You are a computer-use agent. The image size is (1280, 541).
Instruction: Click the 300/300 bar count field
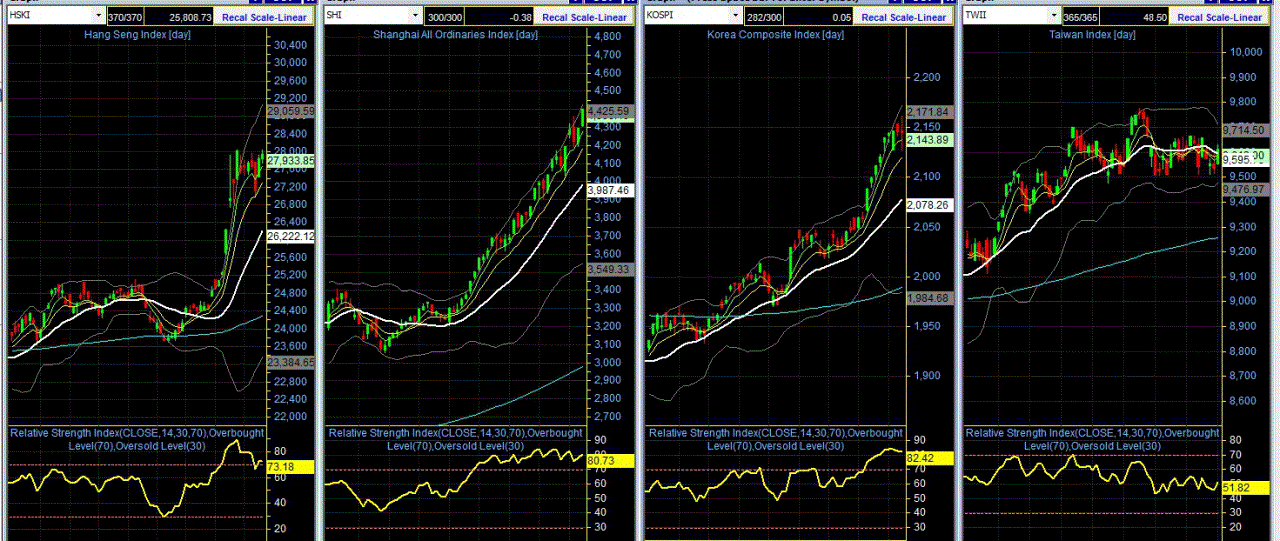click(x=446, y=16)
